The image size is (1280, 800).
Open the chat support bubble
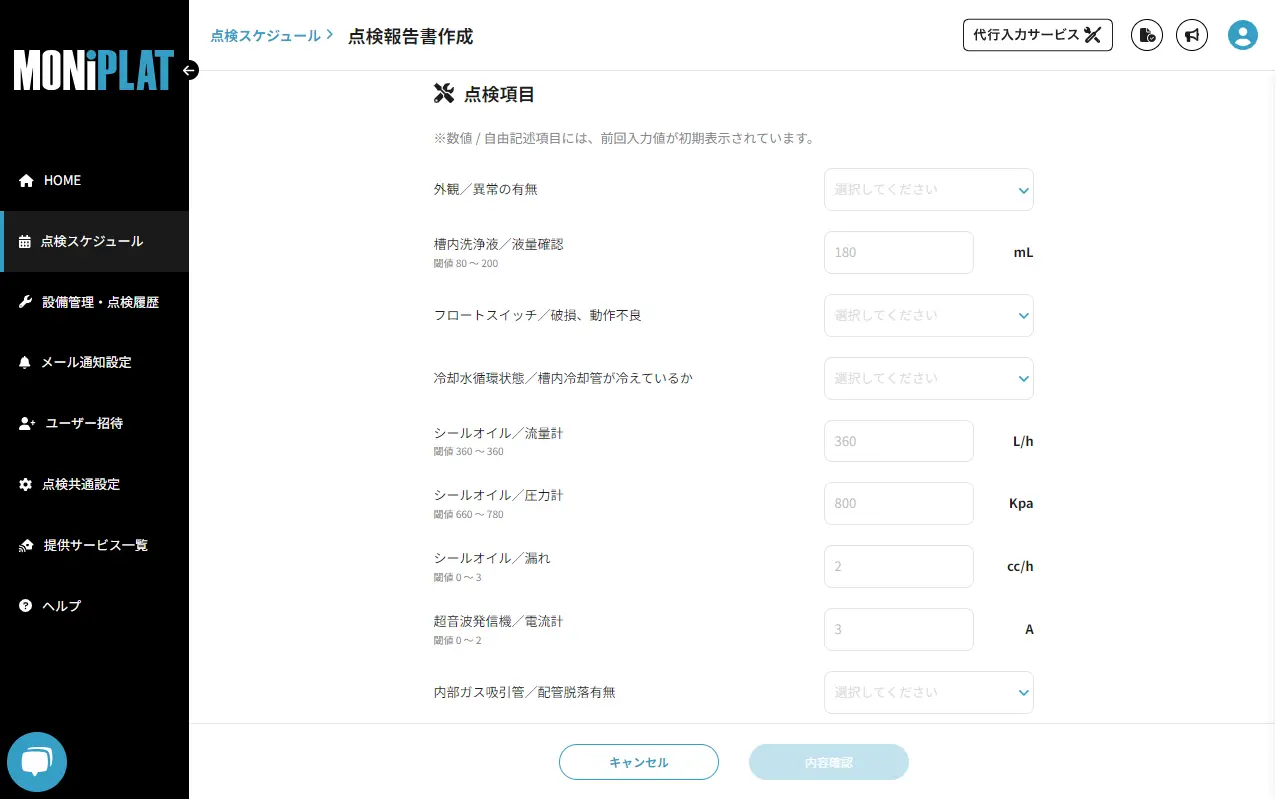click(37, 762)
